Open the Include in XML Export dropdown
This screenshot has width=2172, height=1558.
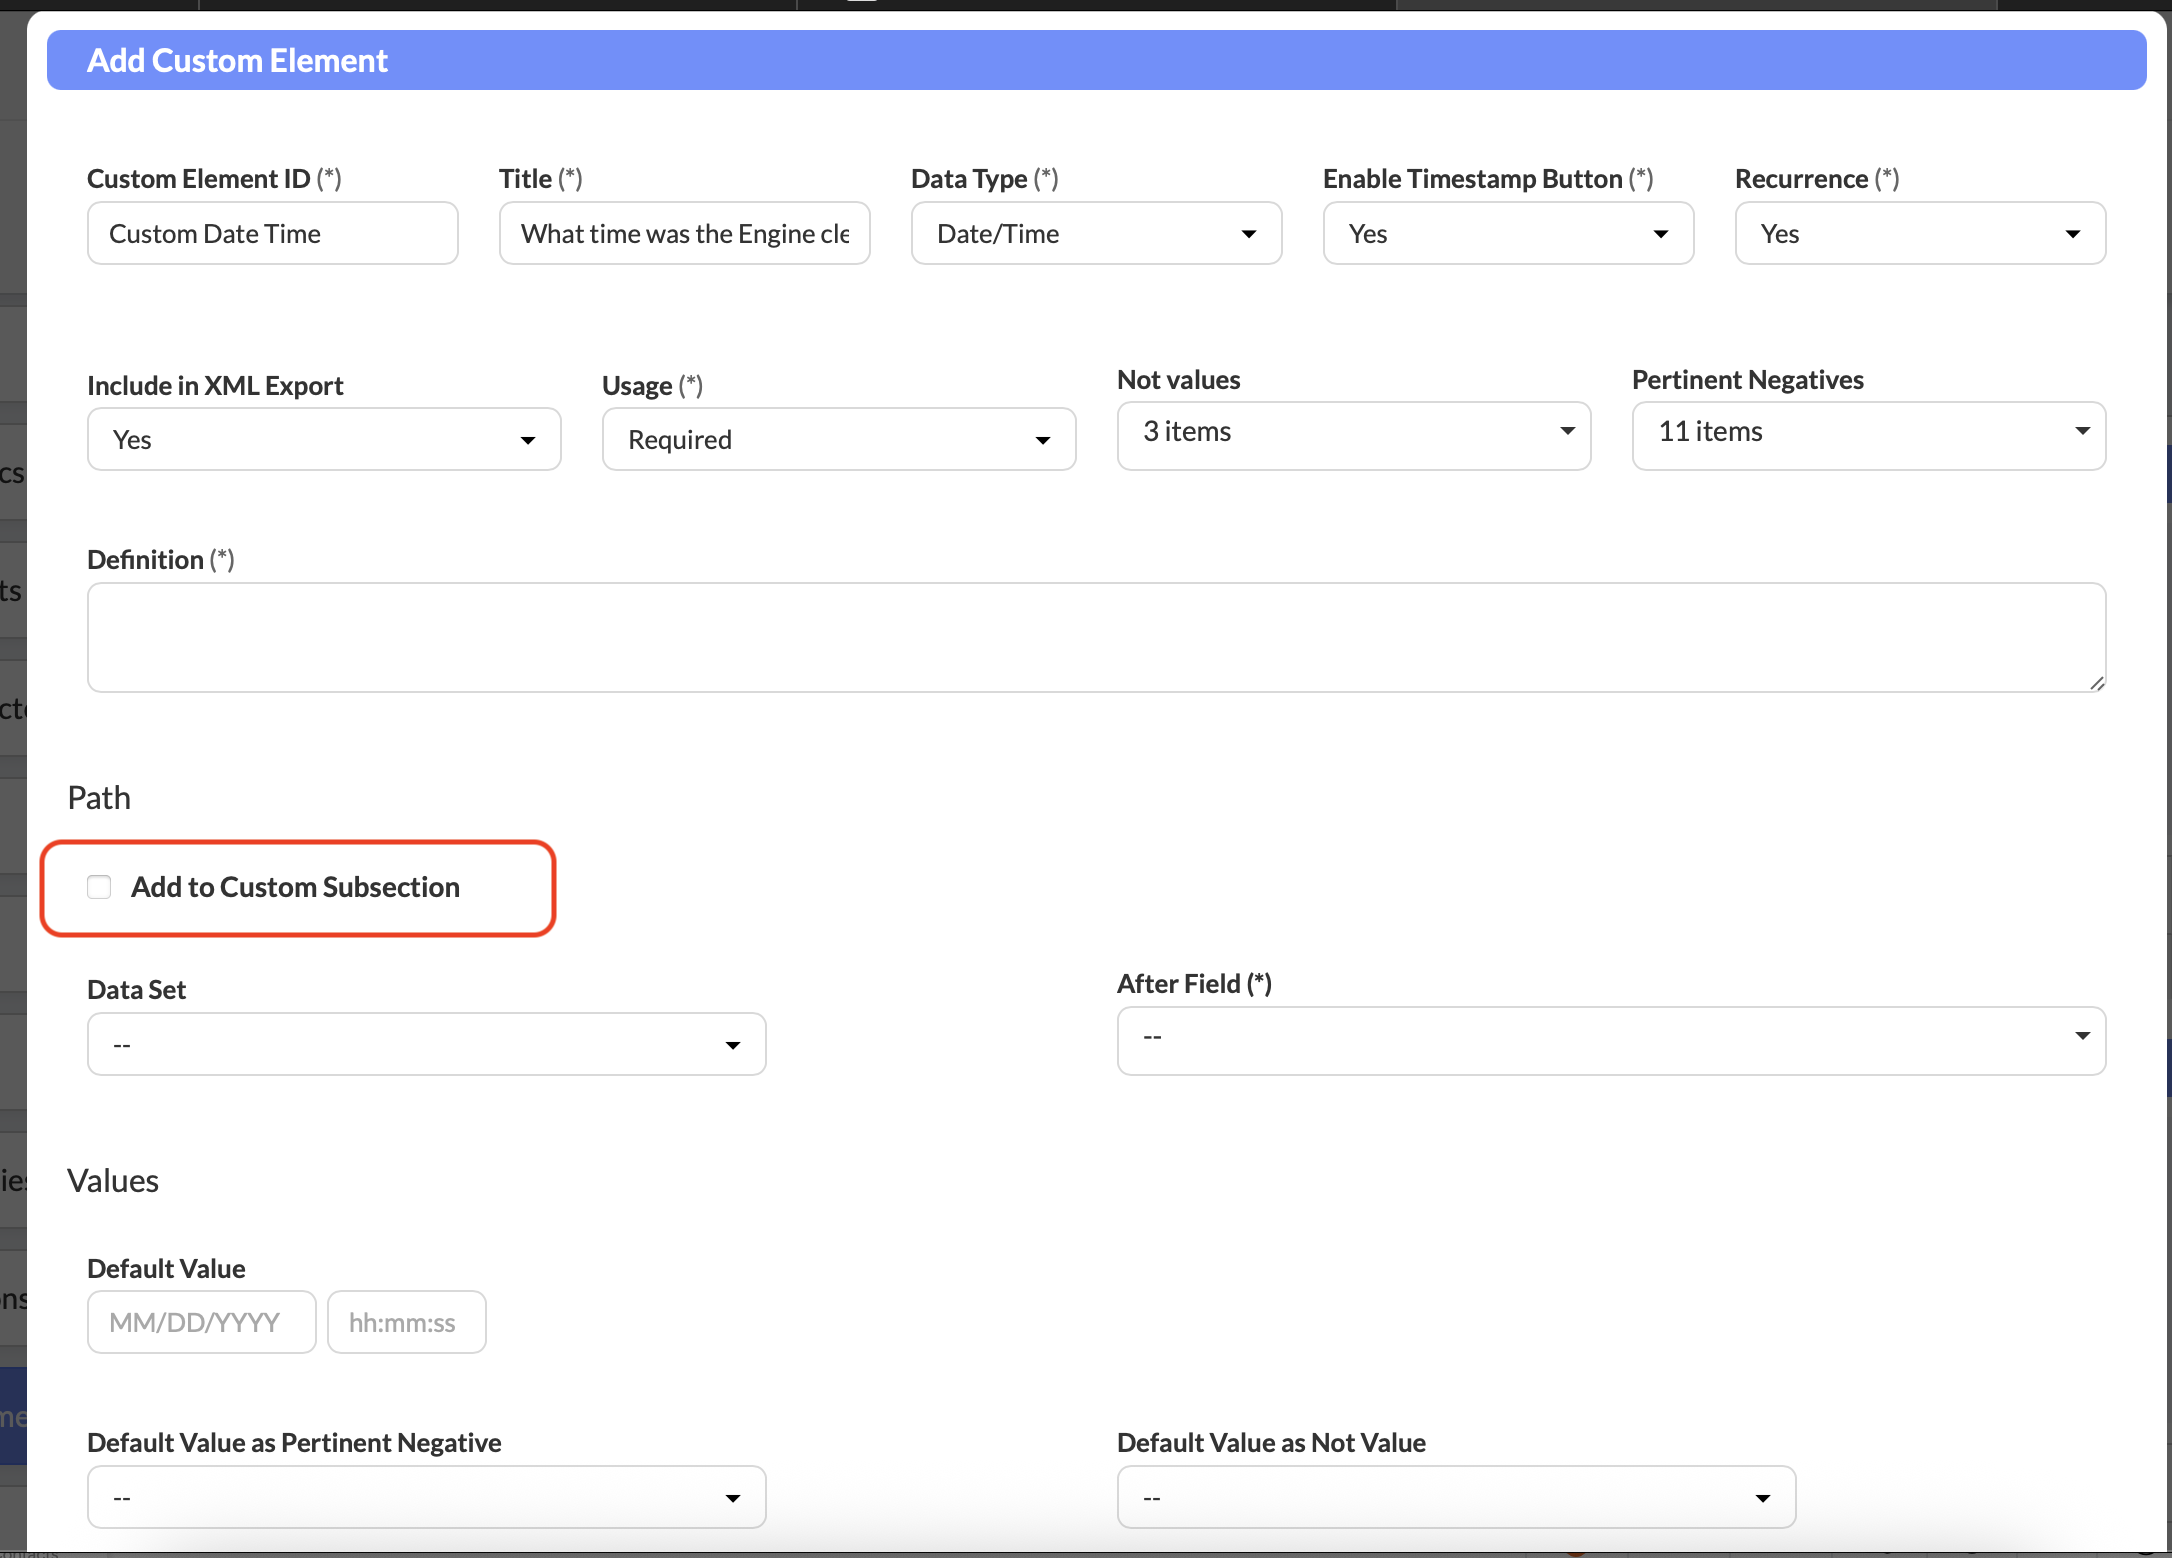(x=324, y=440)
